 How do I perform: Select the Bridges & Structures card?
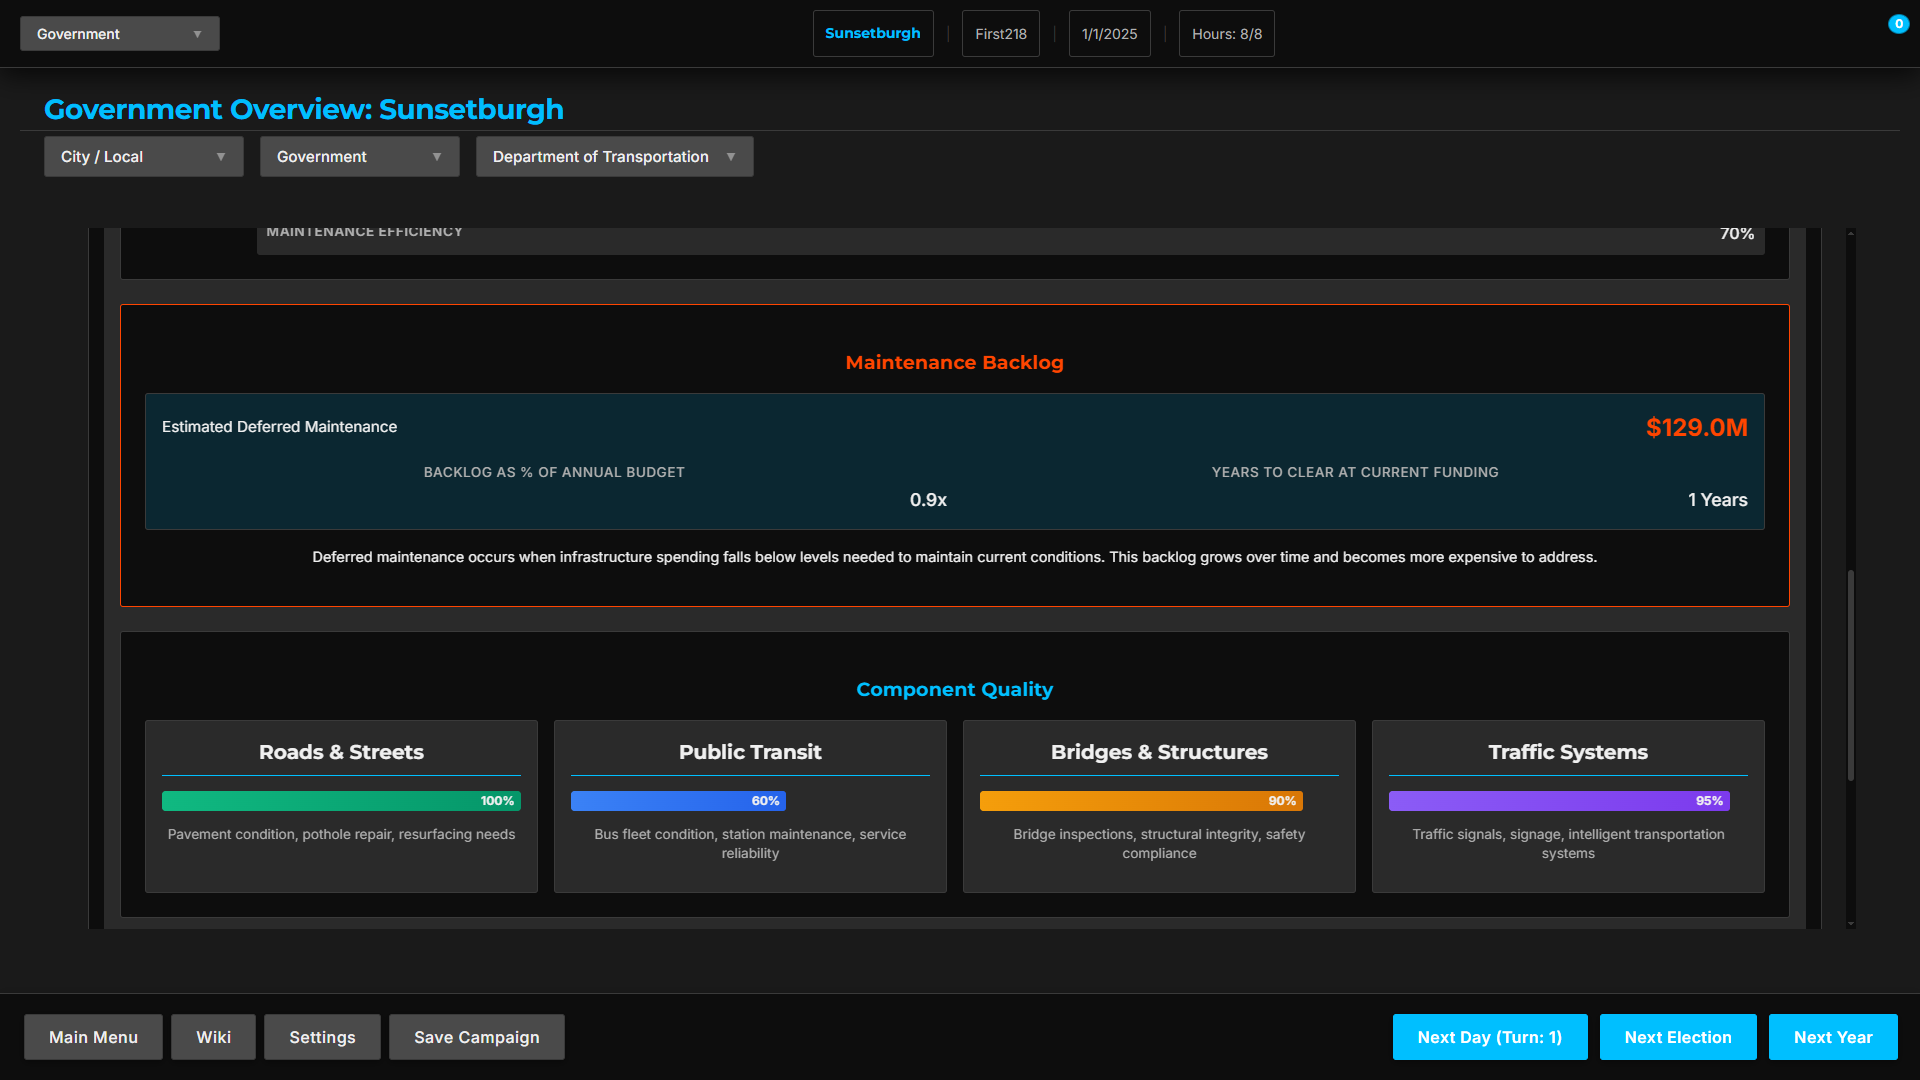click(1159, 806)
